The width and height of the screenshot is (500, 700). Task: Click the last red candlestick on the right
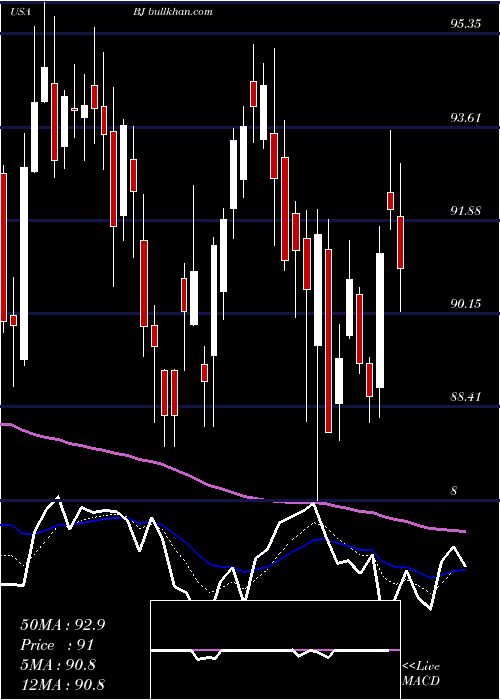pos(400,242)
